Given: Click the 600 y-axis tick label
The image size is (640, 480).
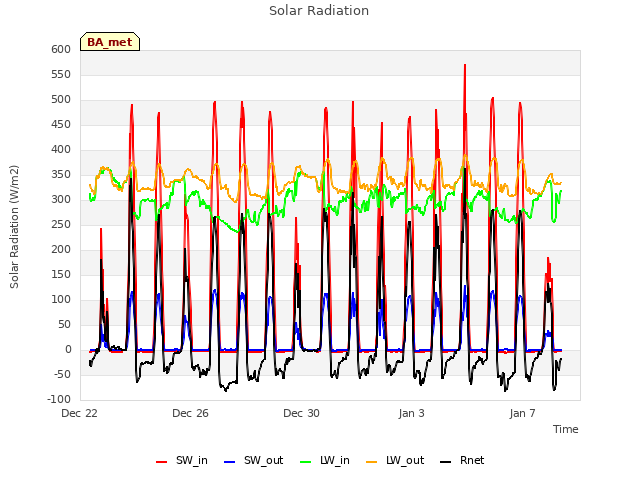Looking at the screenshot, I should click(x=61, y=49).
